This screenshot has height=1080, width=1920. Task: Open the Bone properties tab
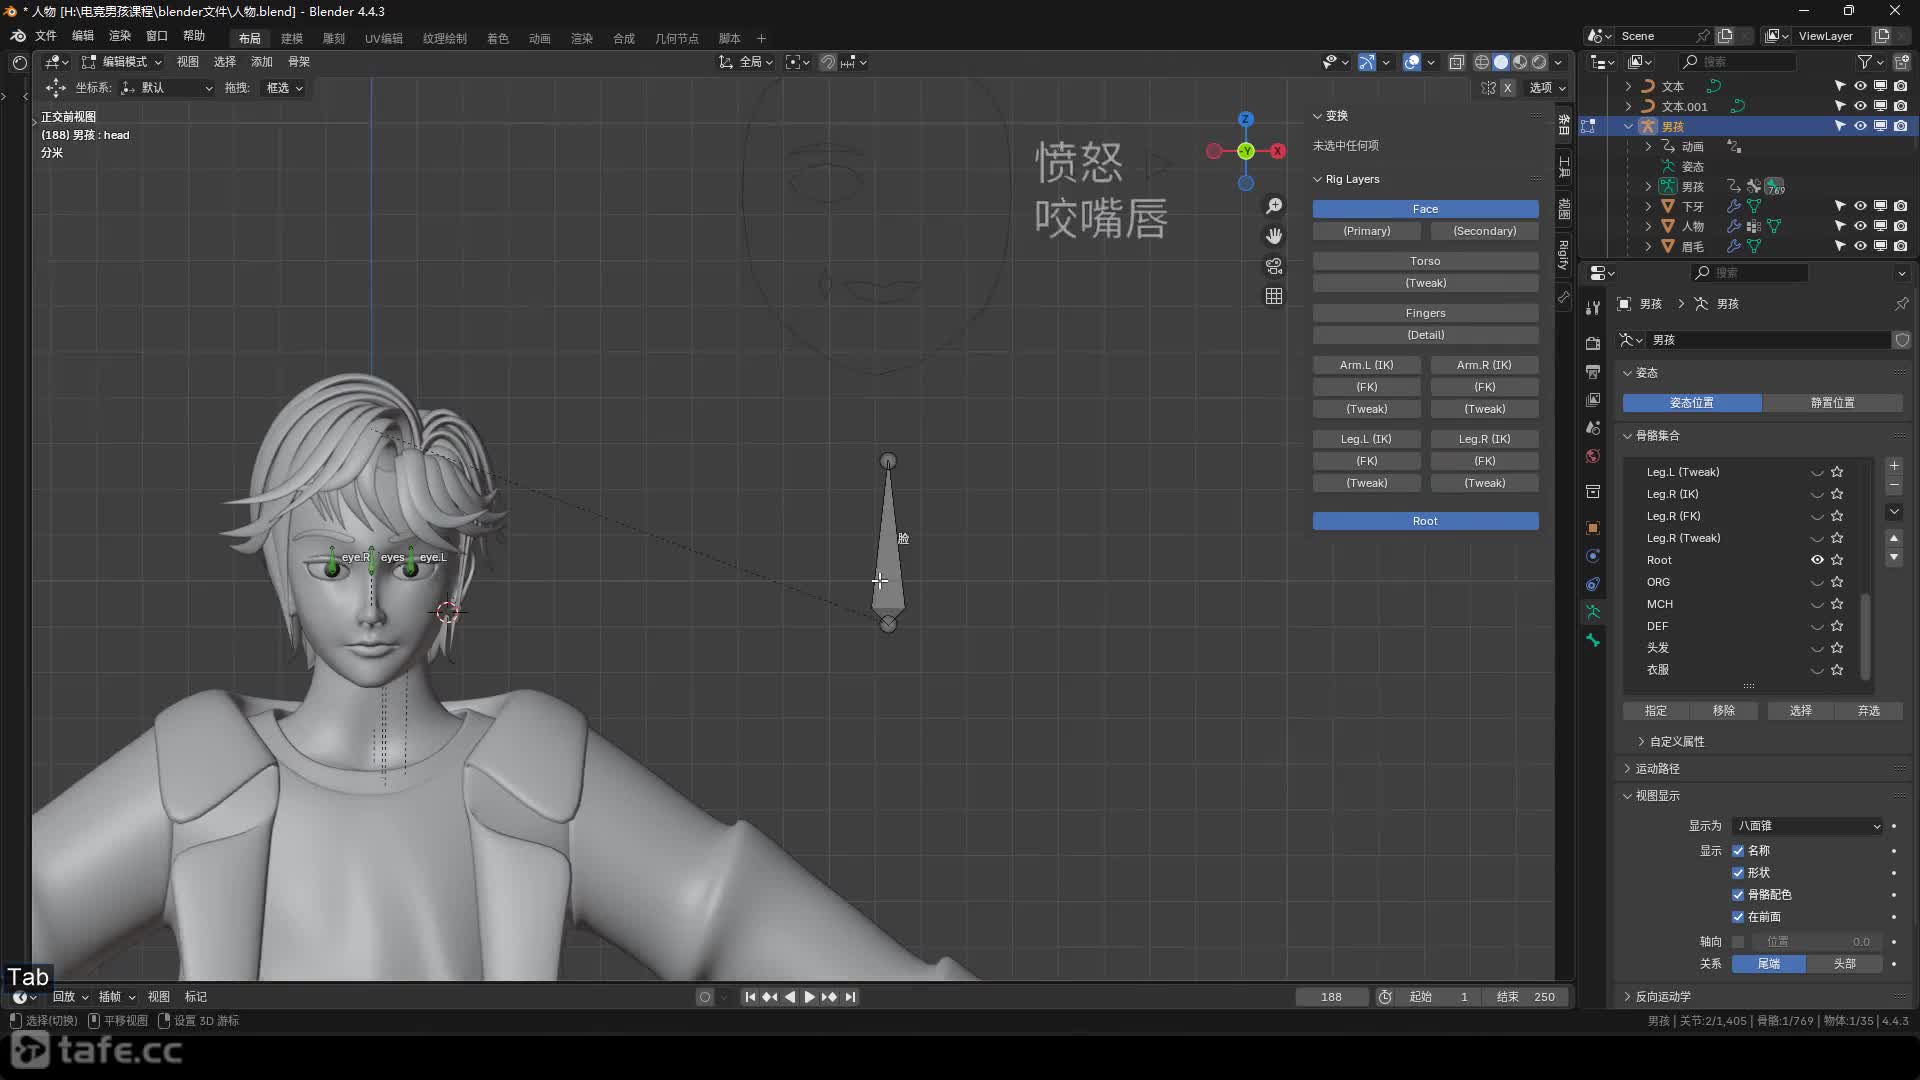coord(1593,641)
